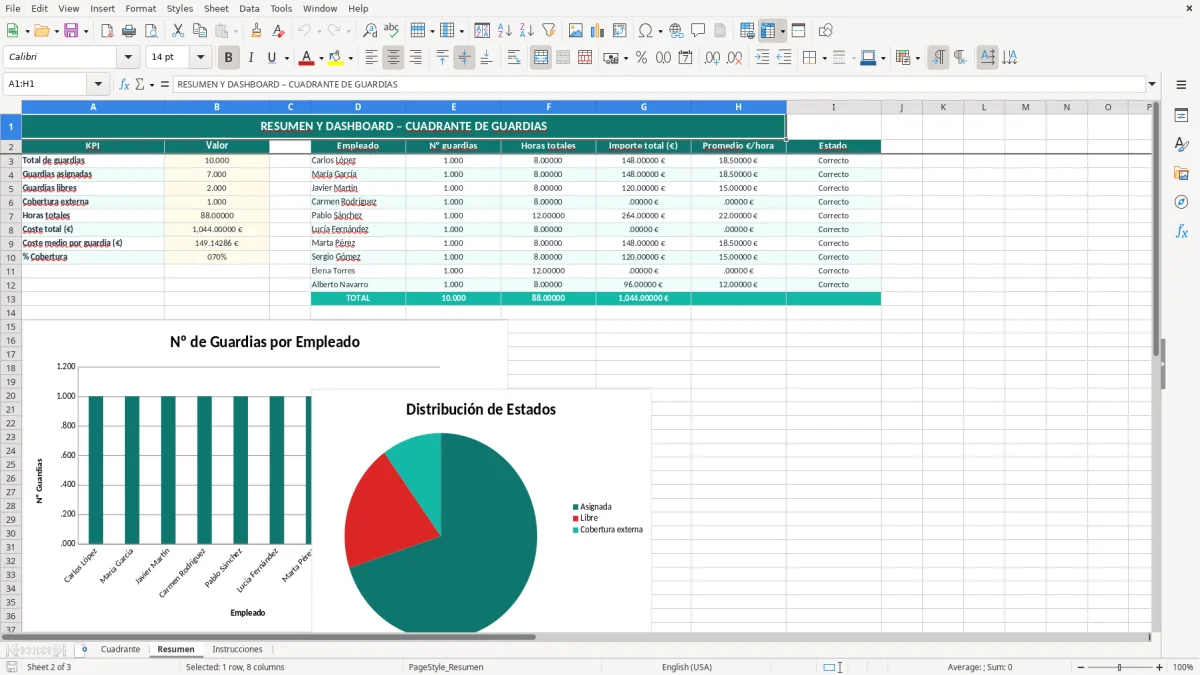This screenshot has height=675, width=1200.
Task: Toggle Align Left
Action: tap(371, 58)
